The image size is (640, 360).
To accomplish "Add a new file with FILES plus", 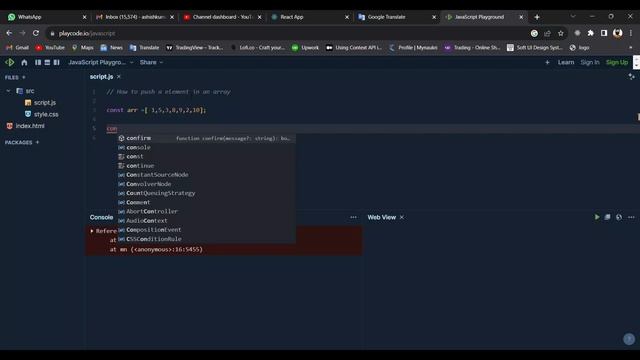I will click(24, 77).
